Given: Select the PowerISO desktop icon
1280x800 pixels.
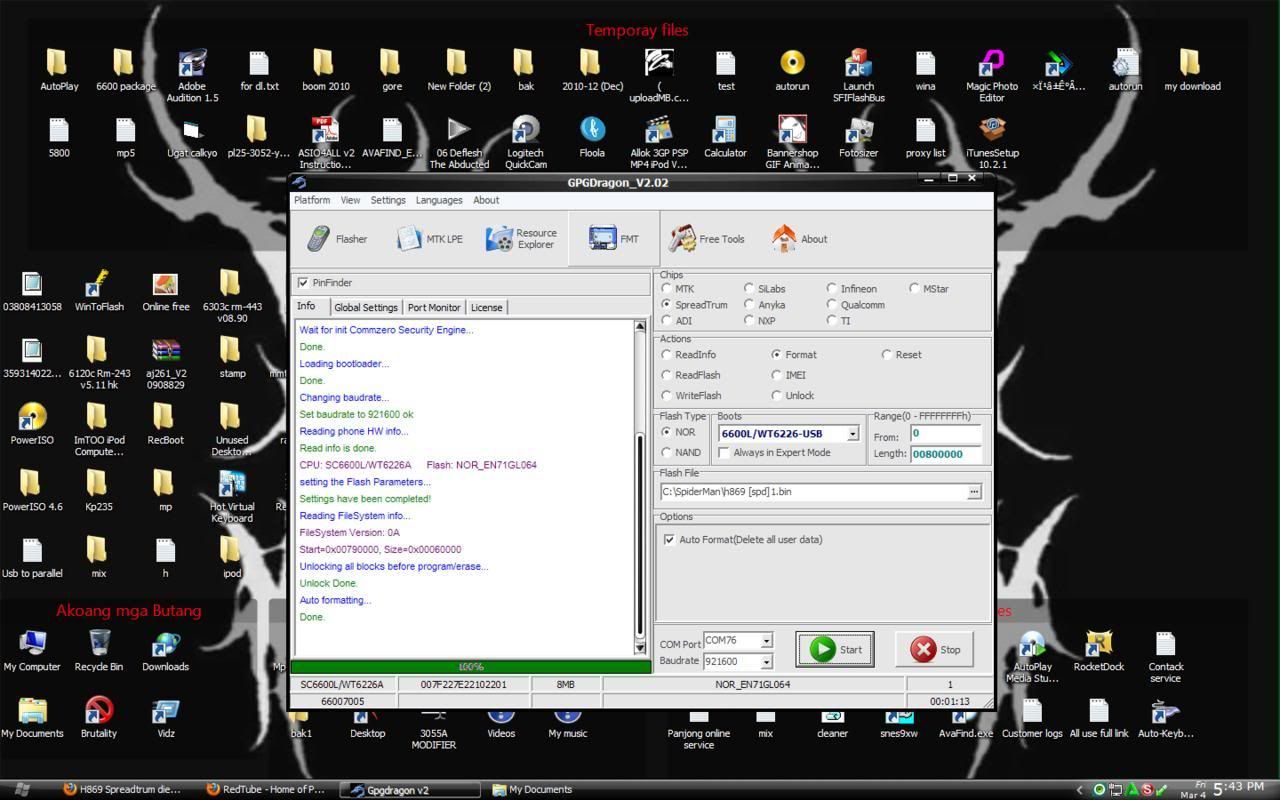Looking at the screenshot, I should click(32, 424).
